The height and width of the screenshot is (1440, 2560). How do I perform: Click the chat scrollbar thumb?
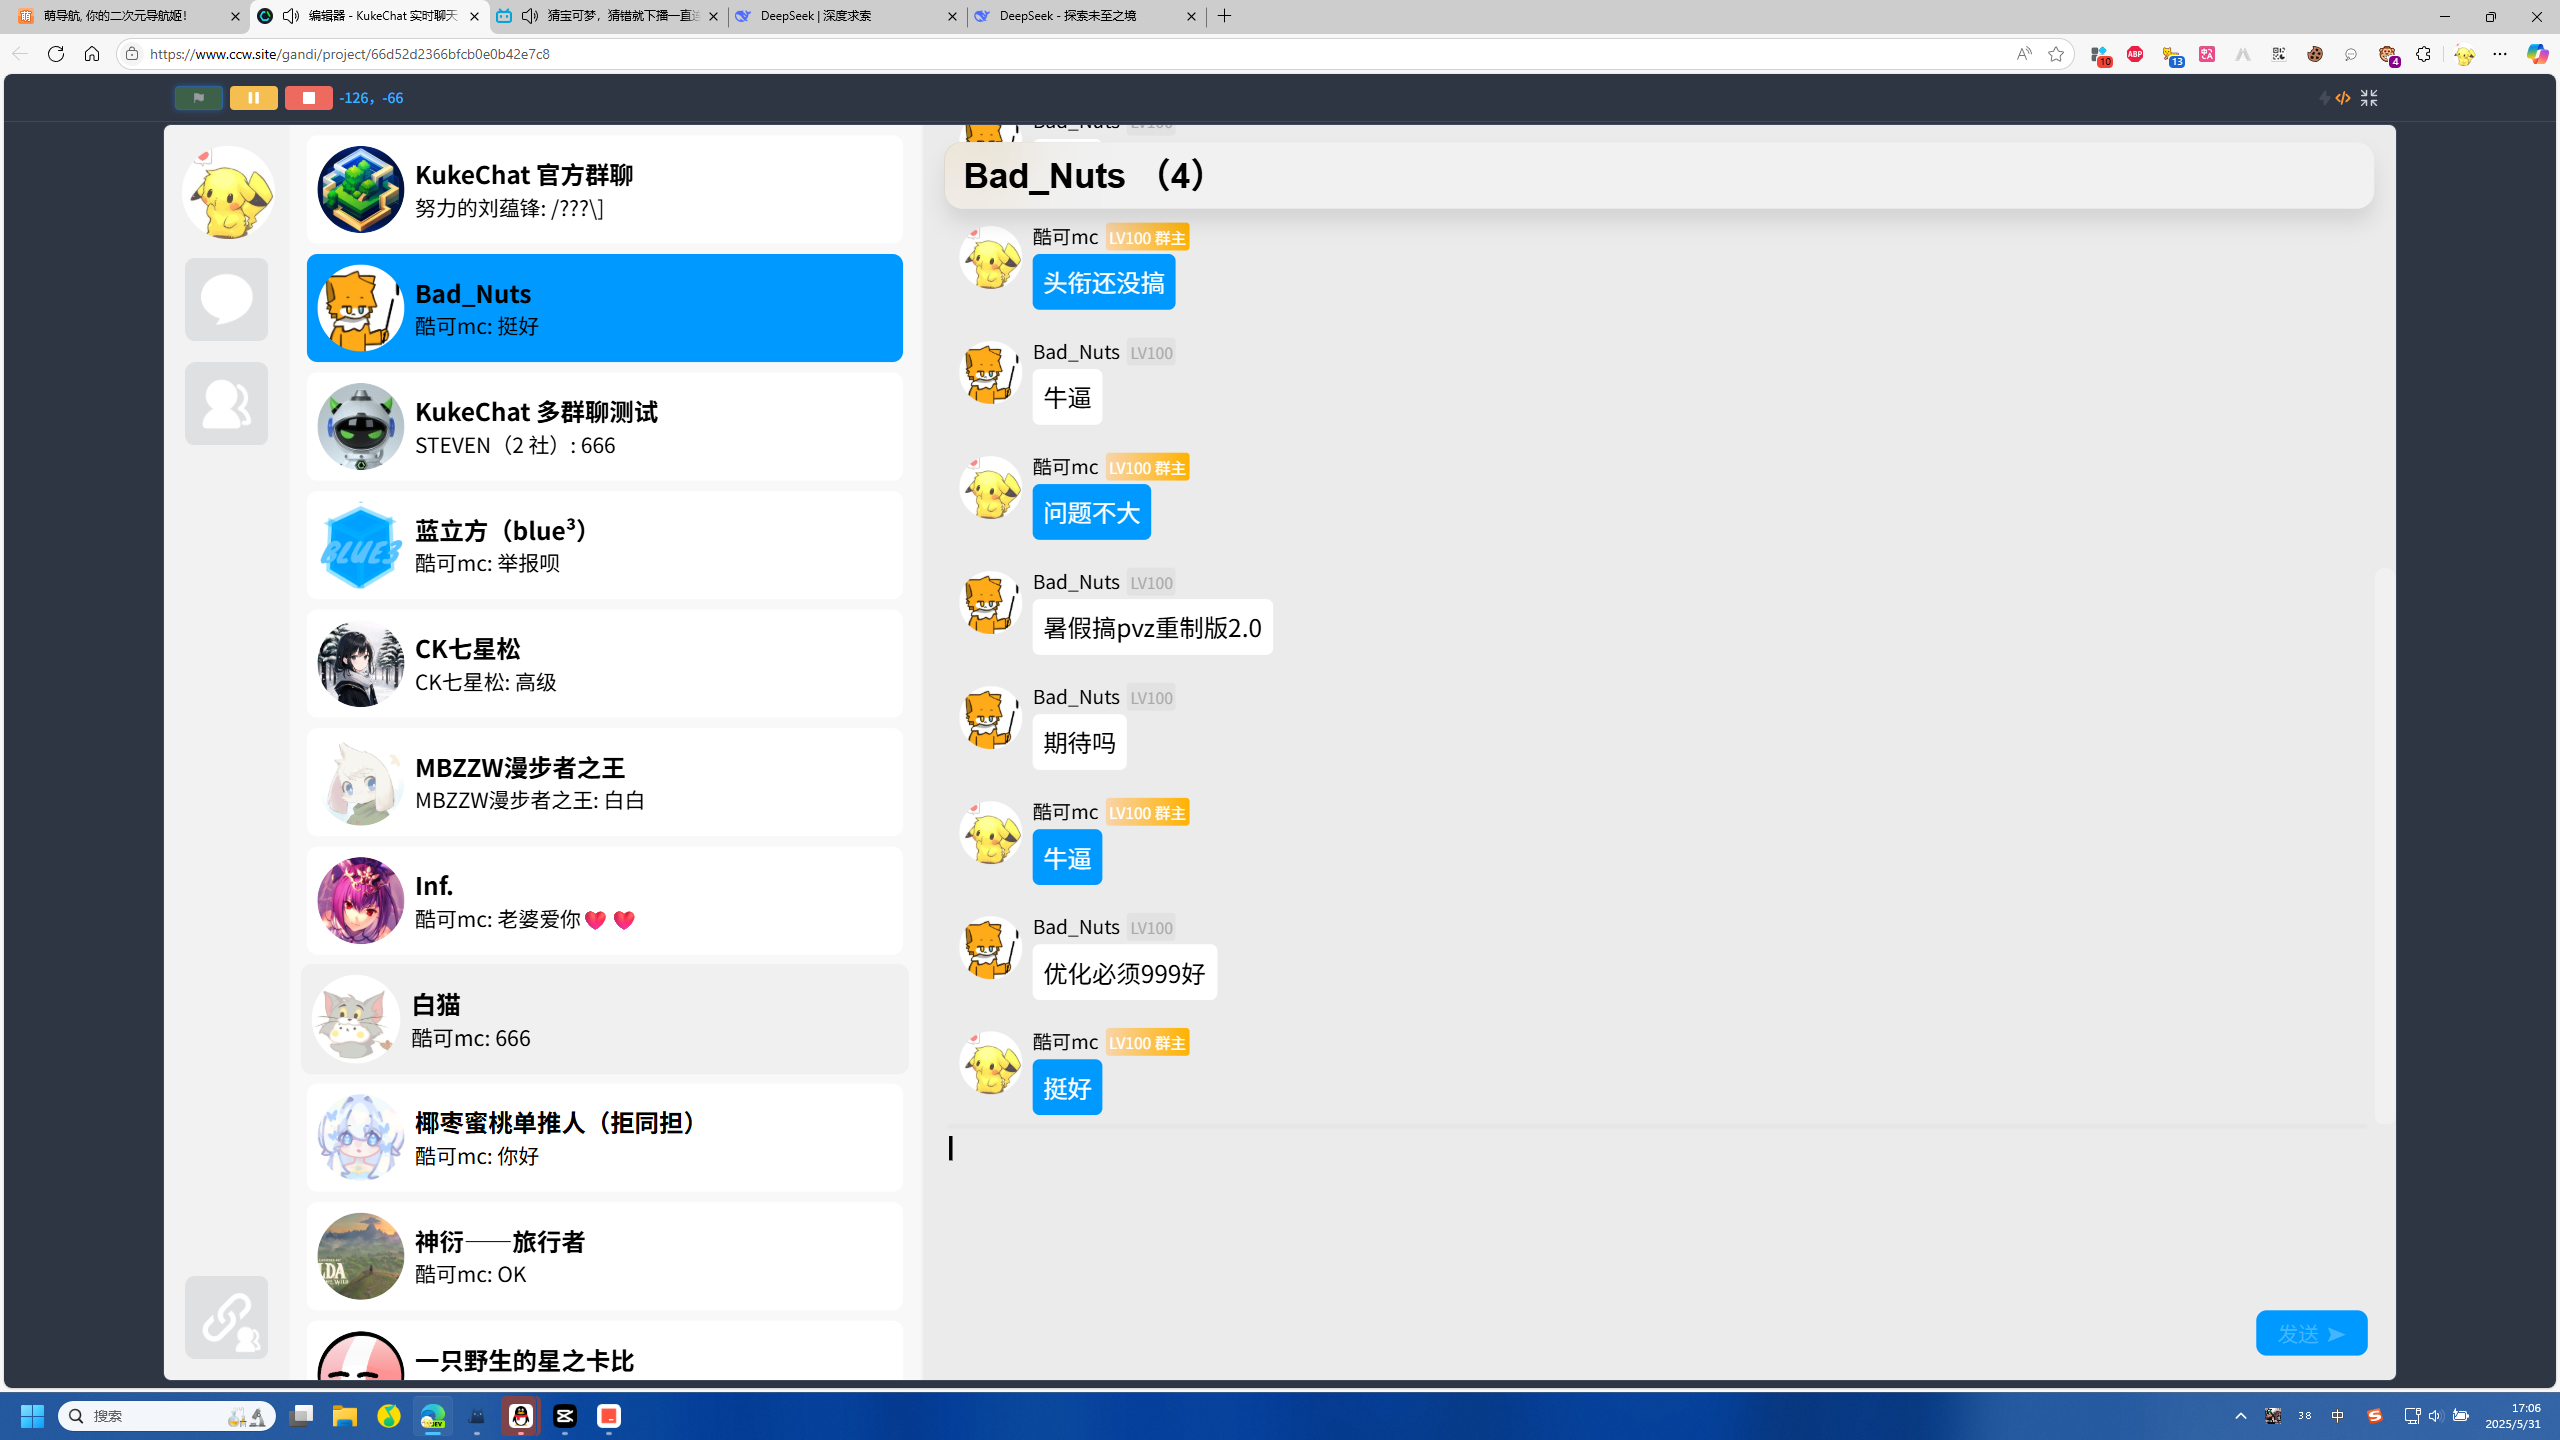pyautogui.click(x=2384, y=845)
